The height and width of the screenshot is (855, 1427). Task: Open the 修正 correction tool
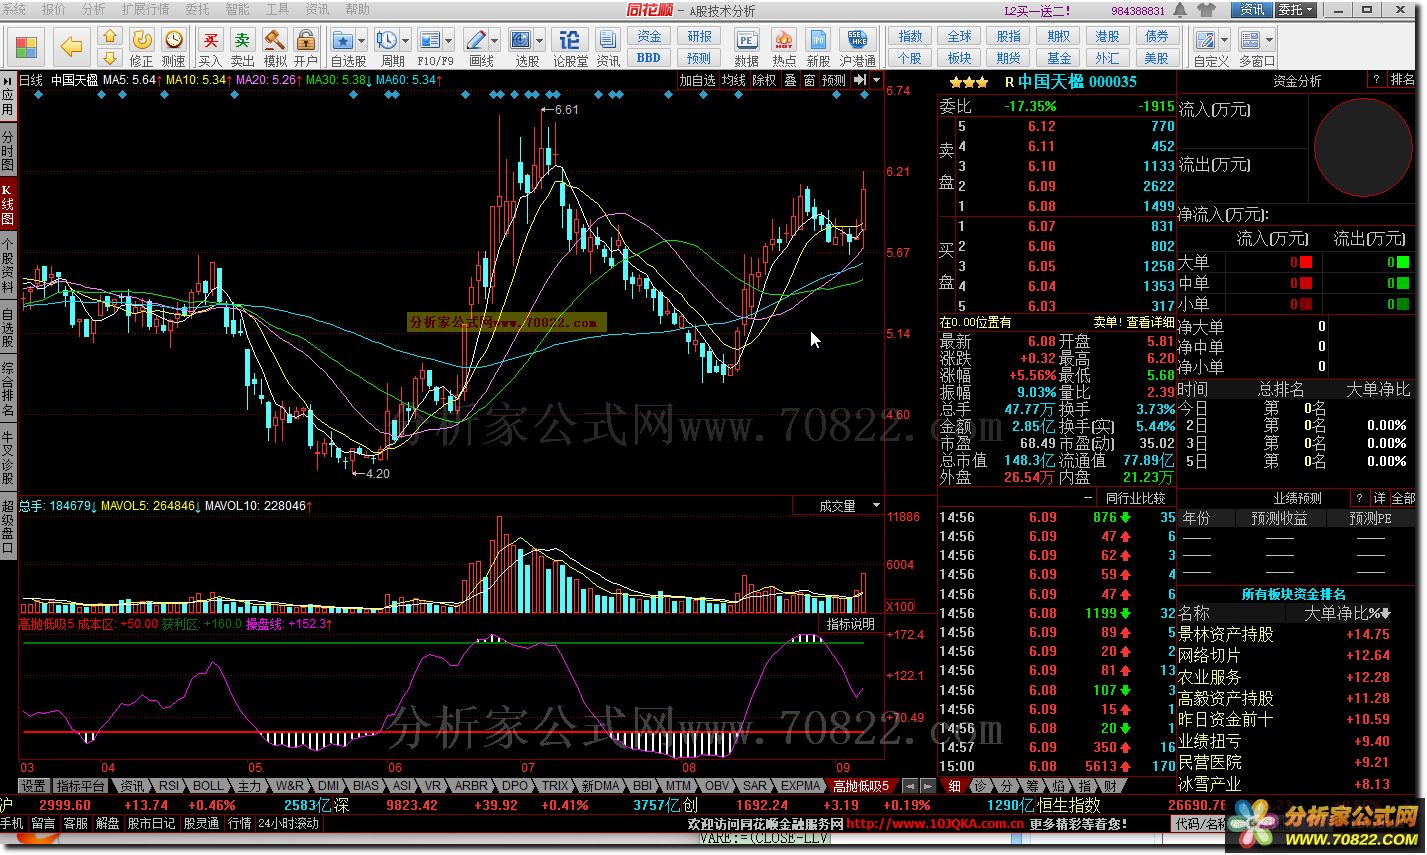tap(141, 46)
